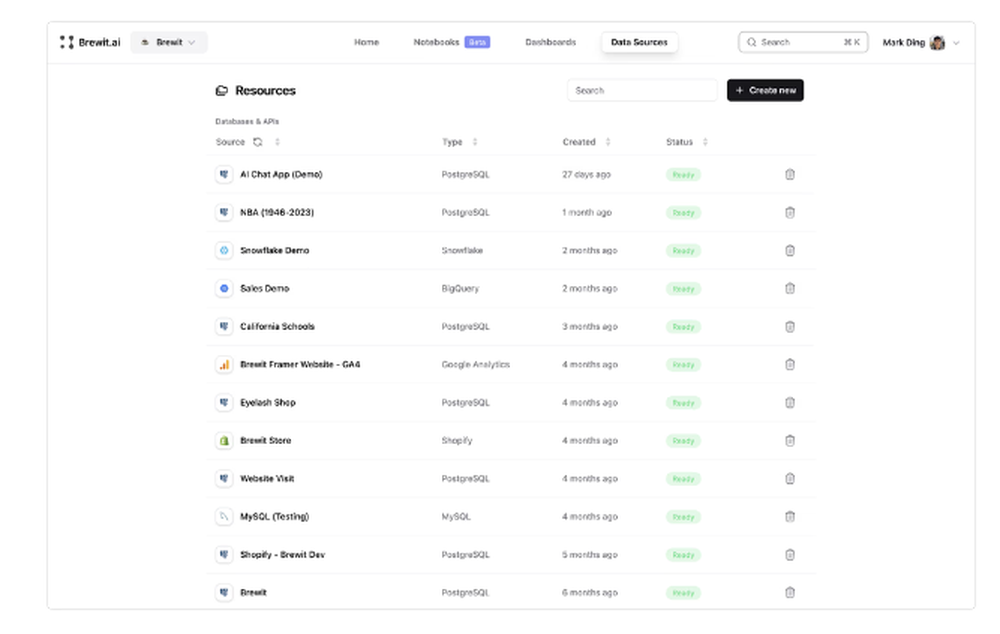Refresh sources using the refresh icon
The width and height of the screenshot is (1000, 634).
pos(258,142)
